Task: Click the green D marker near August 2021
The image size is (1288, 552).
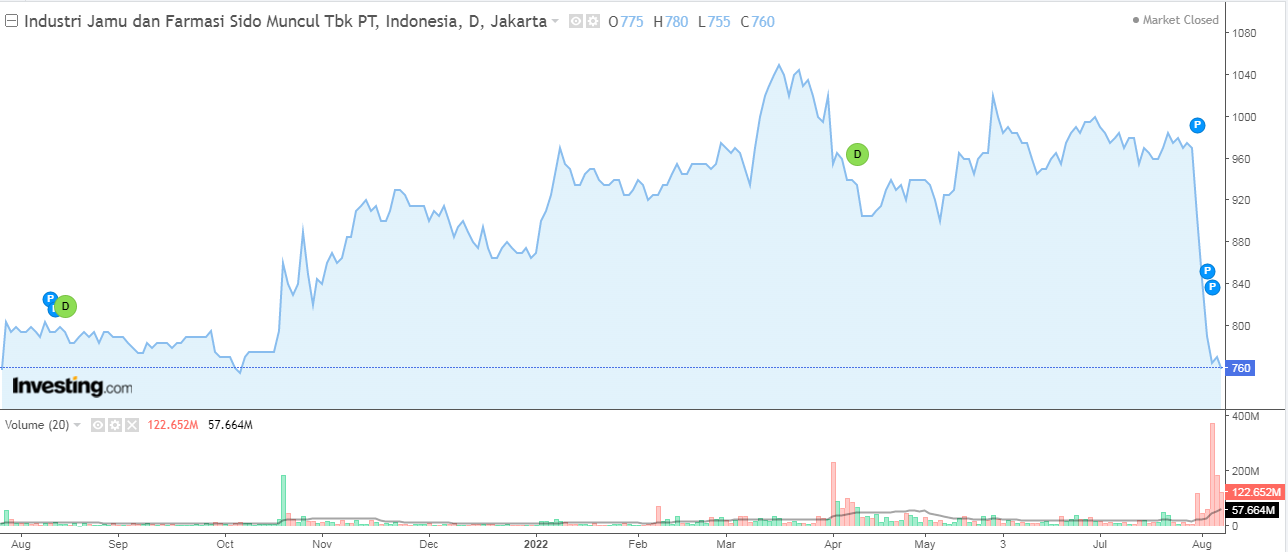Action: tap(65, 306)
